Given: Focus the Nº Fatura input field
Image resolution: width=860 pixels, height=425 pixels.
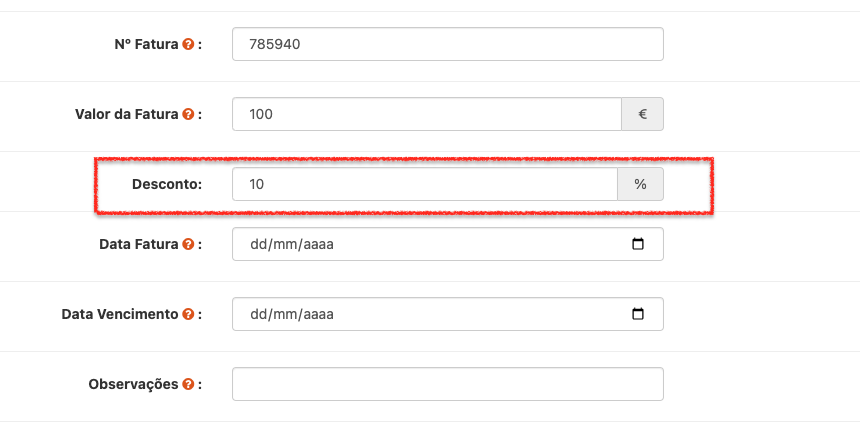Looking at the screenshot, I should coord(447,44).
